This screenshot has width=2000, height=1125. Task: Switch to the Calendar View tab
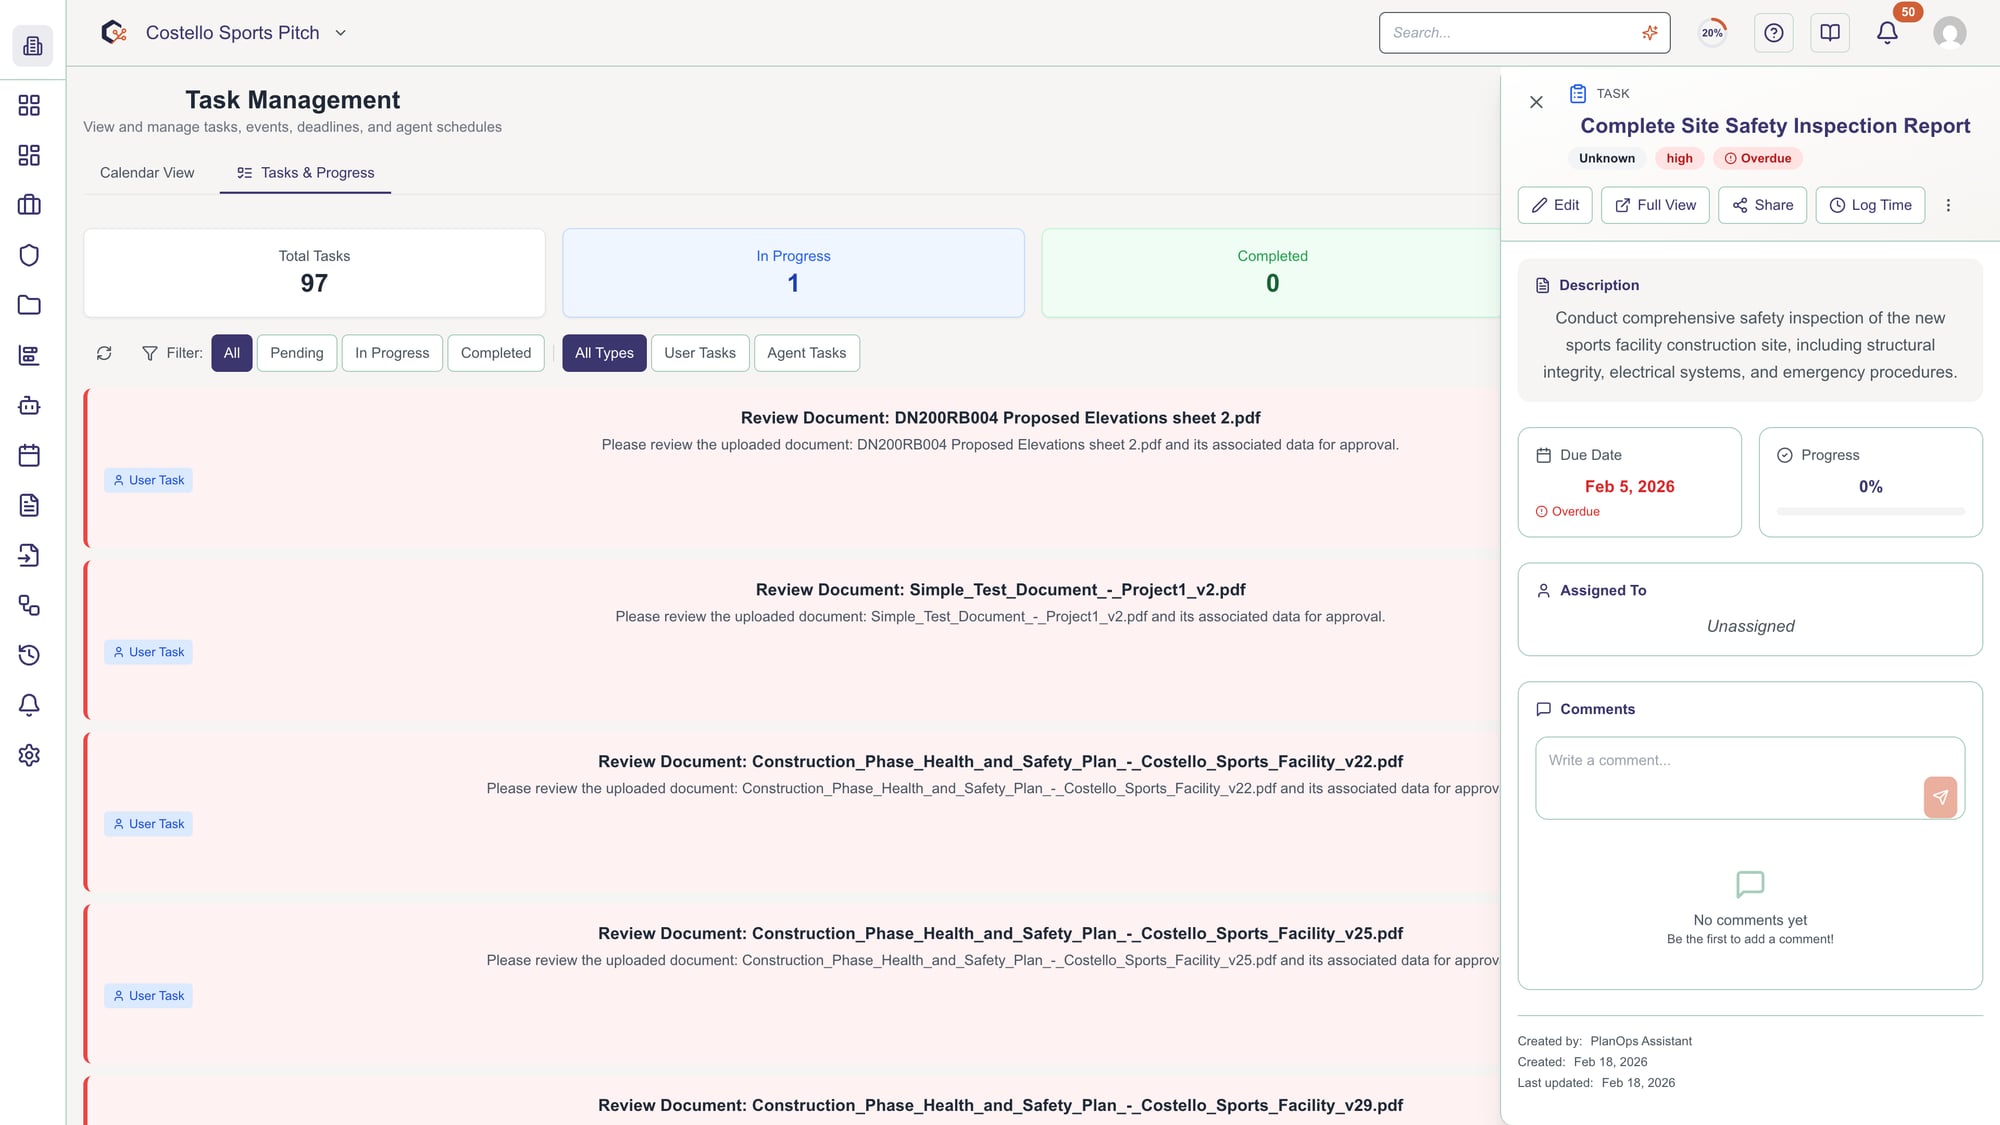147,173
